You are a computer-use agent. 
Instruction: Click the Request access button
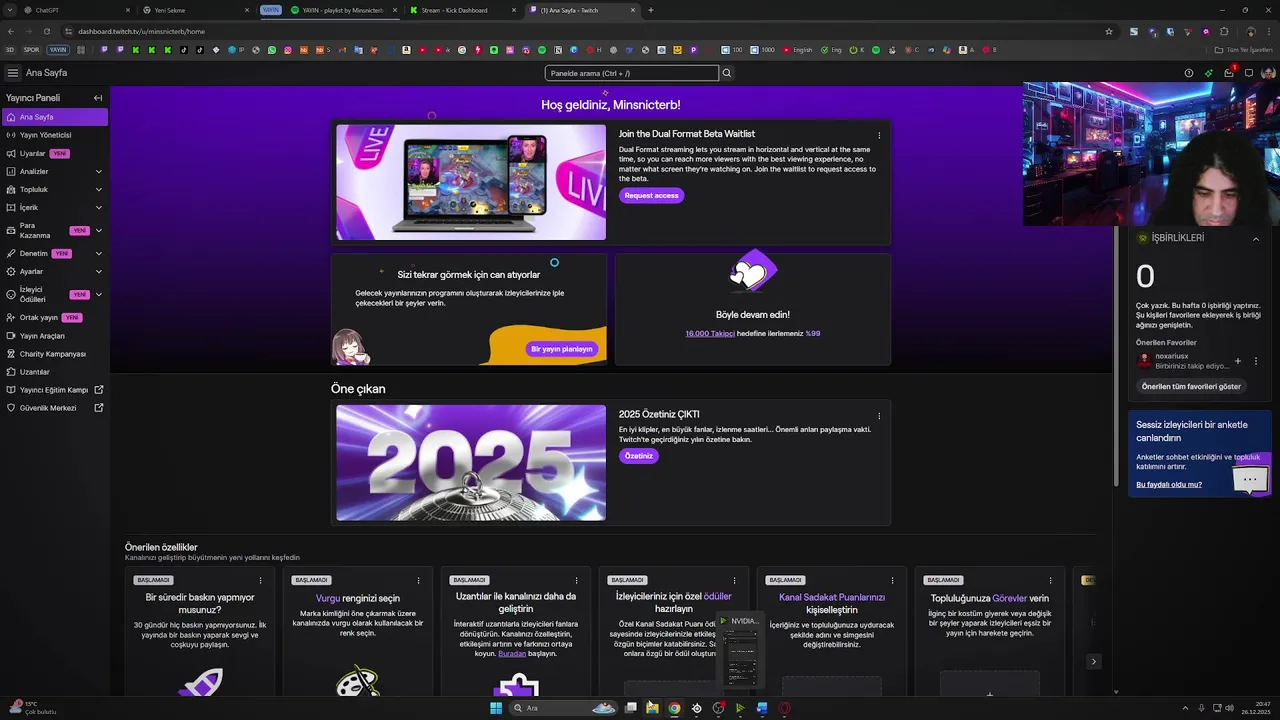pyautogui.click(x=651, y=196)
